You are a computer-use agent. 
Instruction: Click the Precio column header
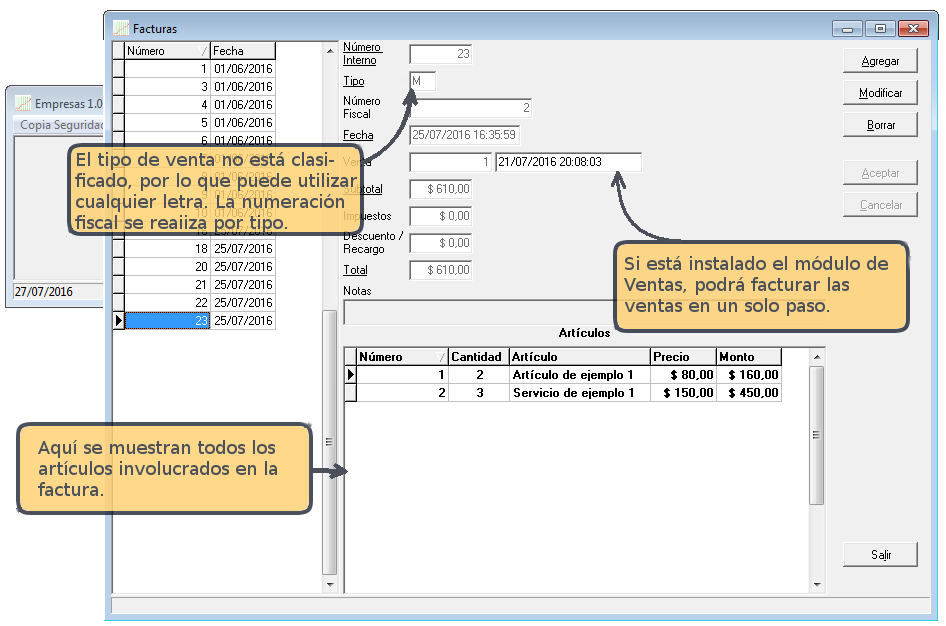coord(684,356)
